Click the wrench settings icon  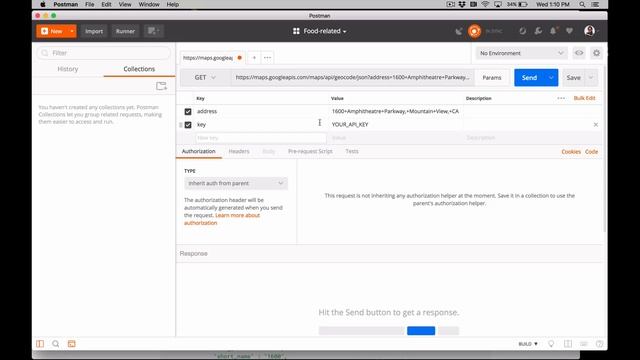pos(538,31)
